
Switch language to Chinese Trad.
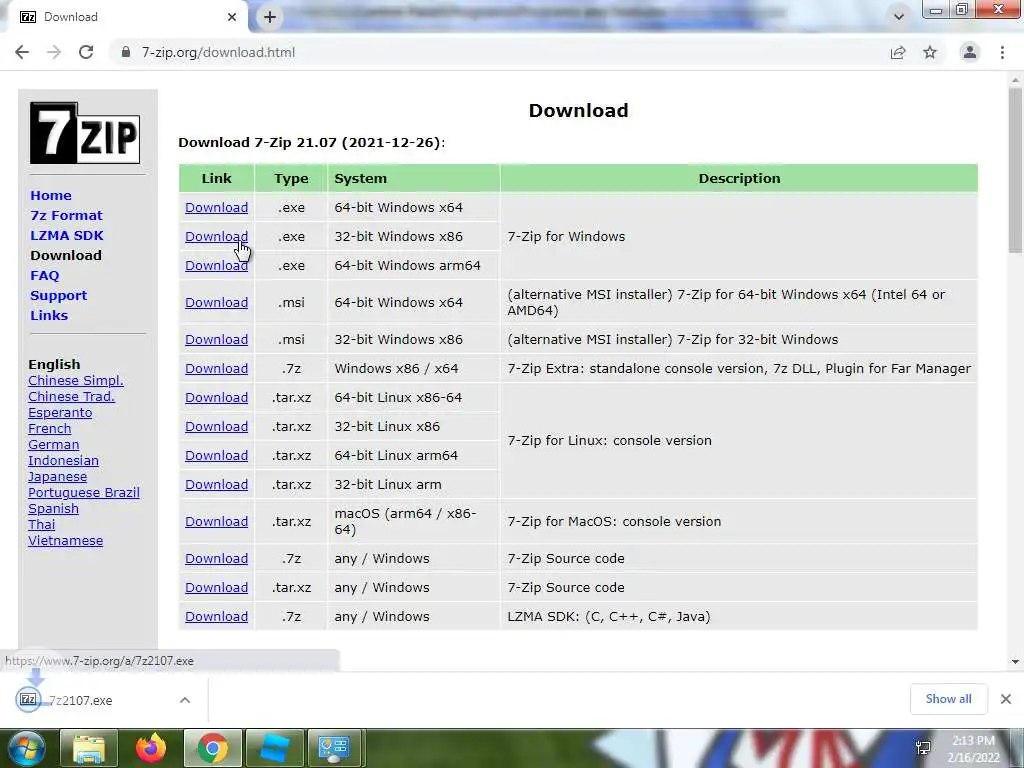71,396
